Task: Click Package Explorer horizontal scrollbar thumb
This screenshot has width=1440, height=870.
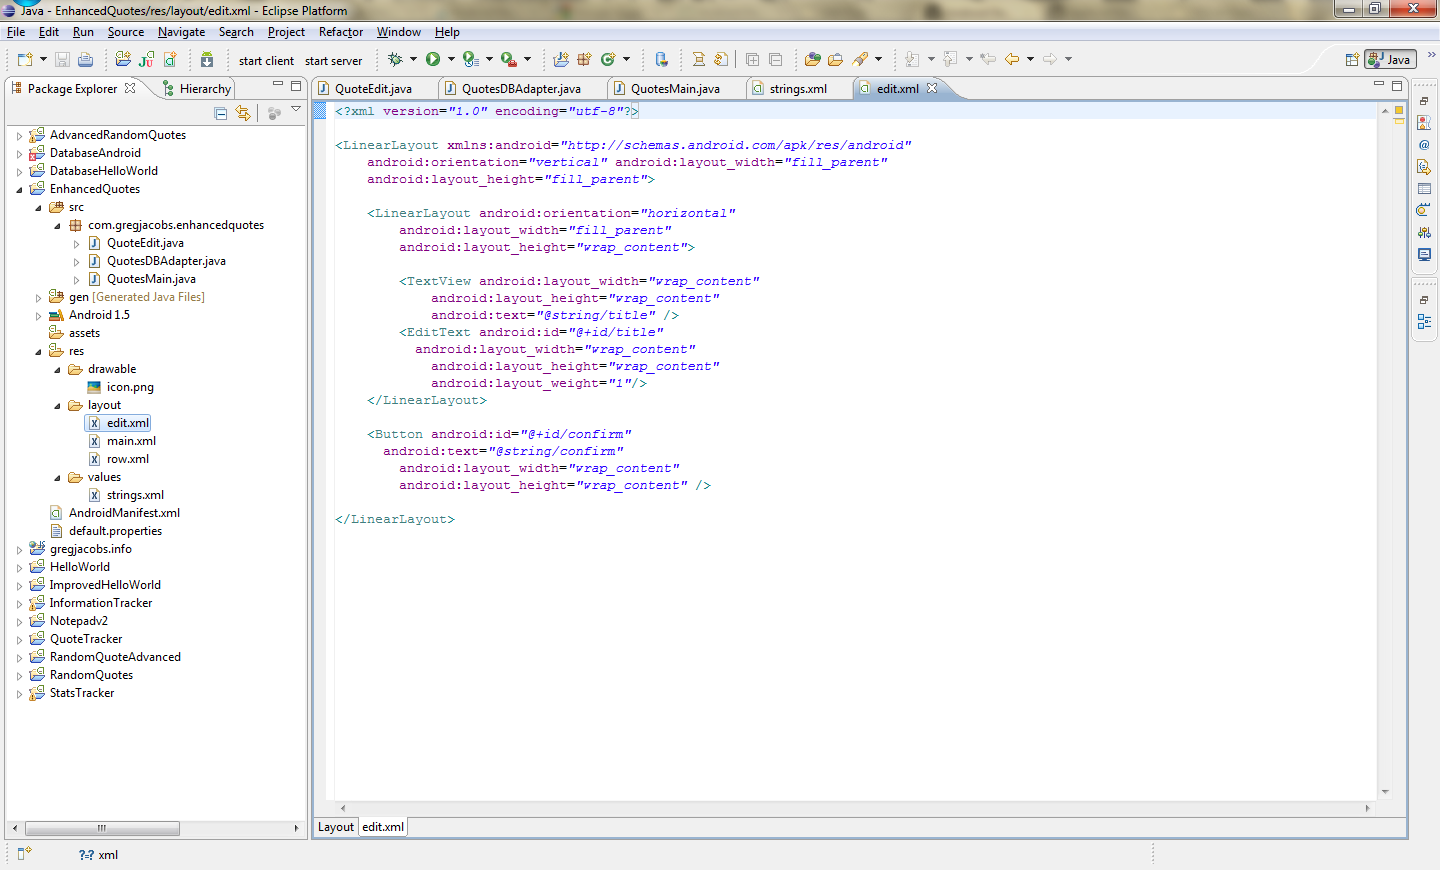Action: (x=102, y=828)
